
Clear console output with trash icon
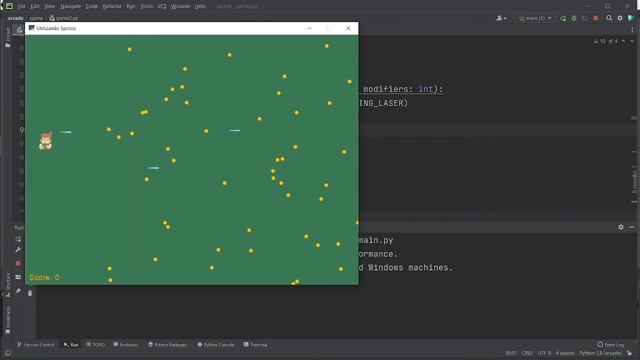30,293
